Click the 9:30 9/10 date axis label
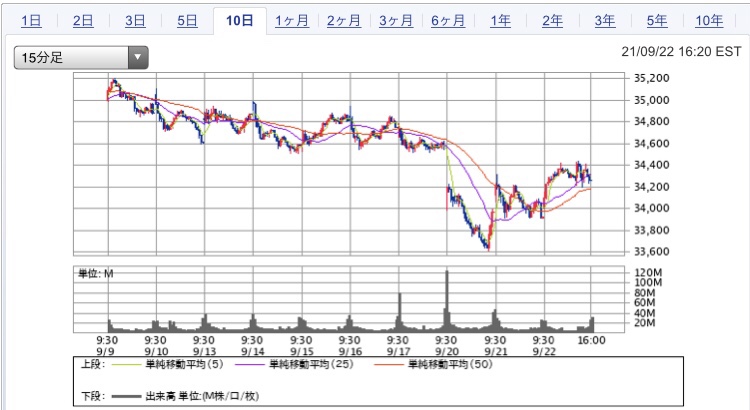The image size is (750, 410). (x=155, y=346)
